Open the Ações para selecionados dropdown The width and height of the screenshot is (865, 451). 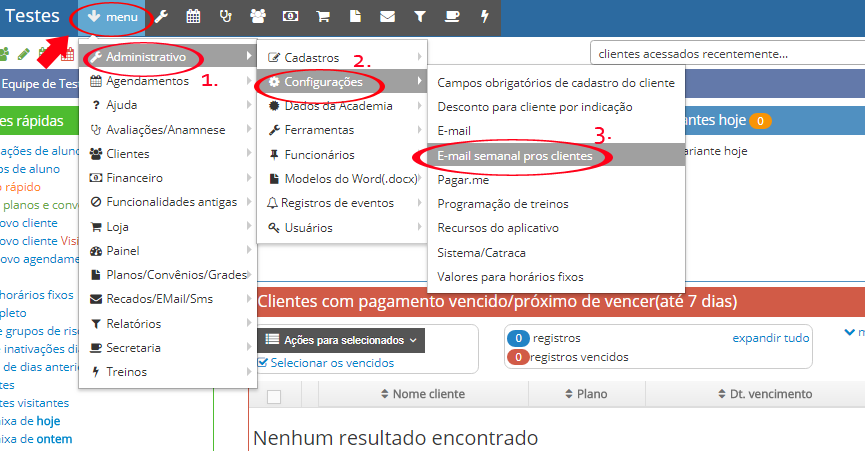pos(340,340)
